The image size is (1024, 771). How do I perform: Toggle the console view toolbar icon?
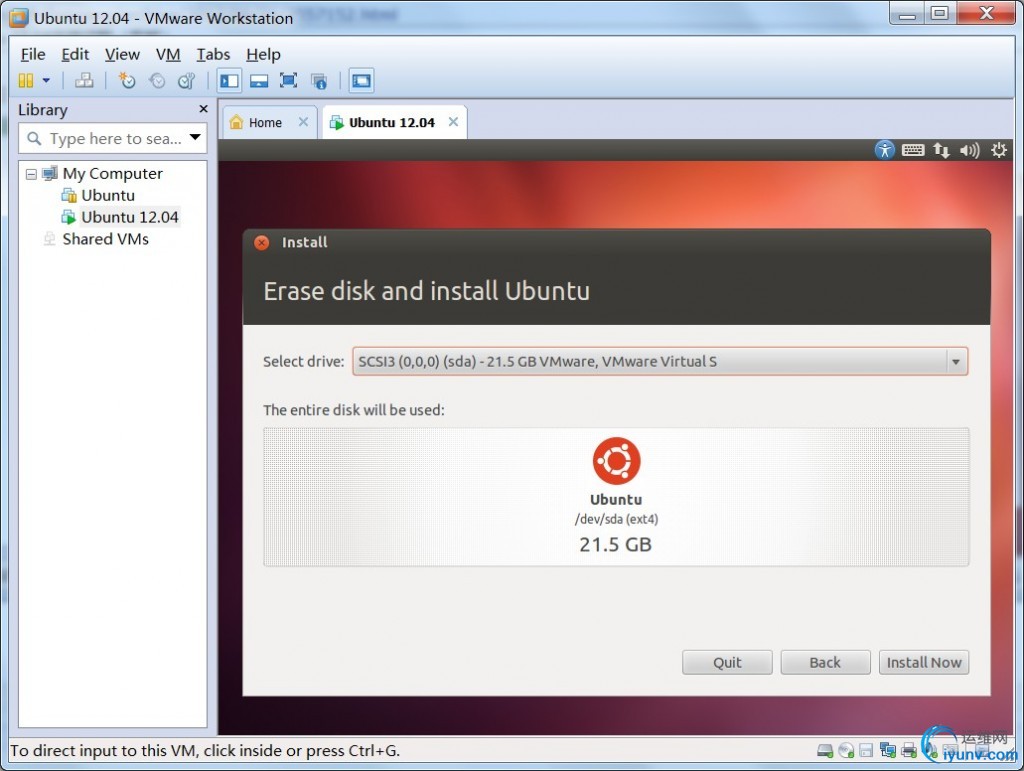361,80
